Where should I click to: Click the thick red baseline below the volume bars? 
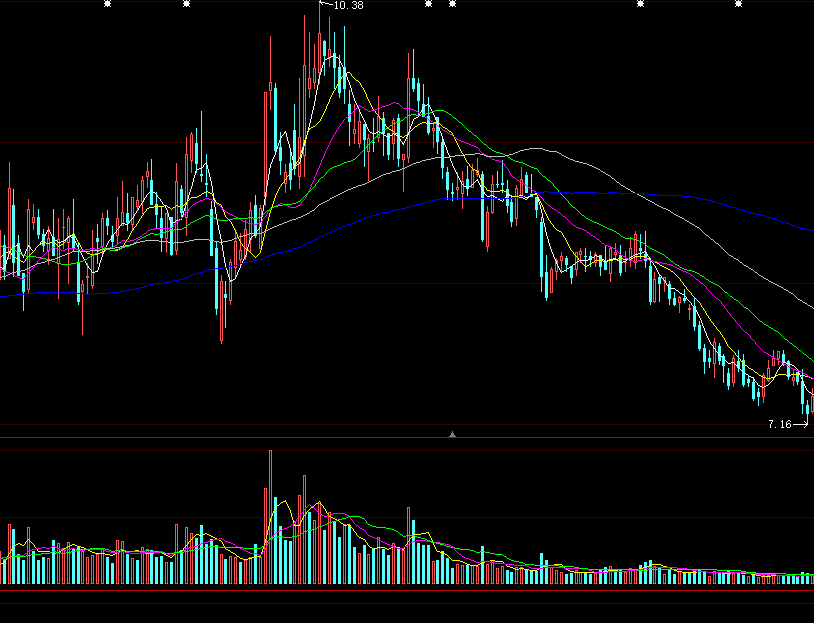click(x=400, y=591)
